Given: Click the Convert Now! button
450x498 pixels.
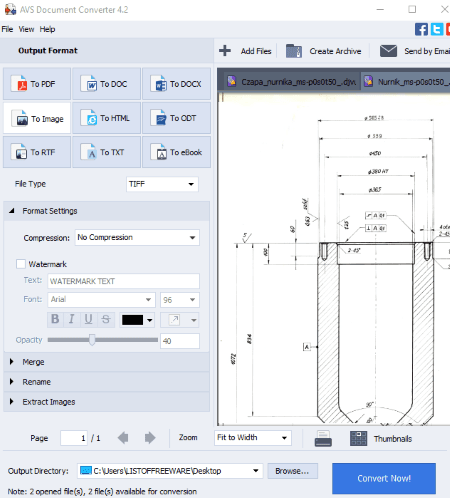Looking at the screenshot, I should [x=384, y=478].
